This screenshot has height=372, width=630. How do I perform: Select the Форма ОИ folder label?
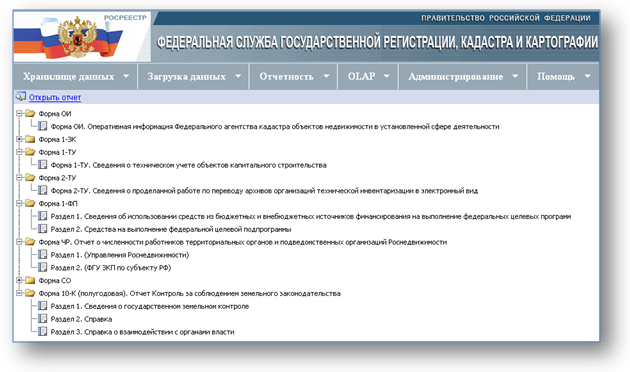55,114
